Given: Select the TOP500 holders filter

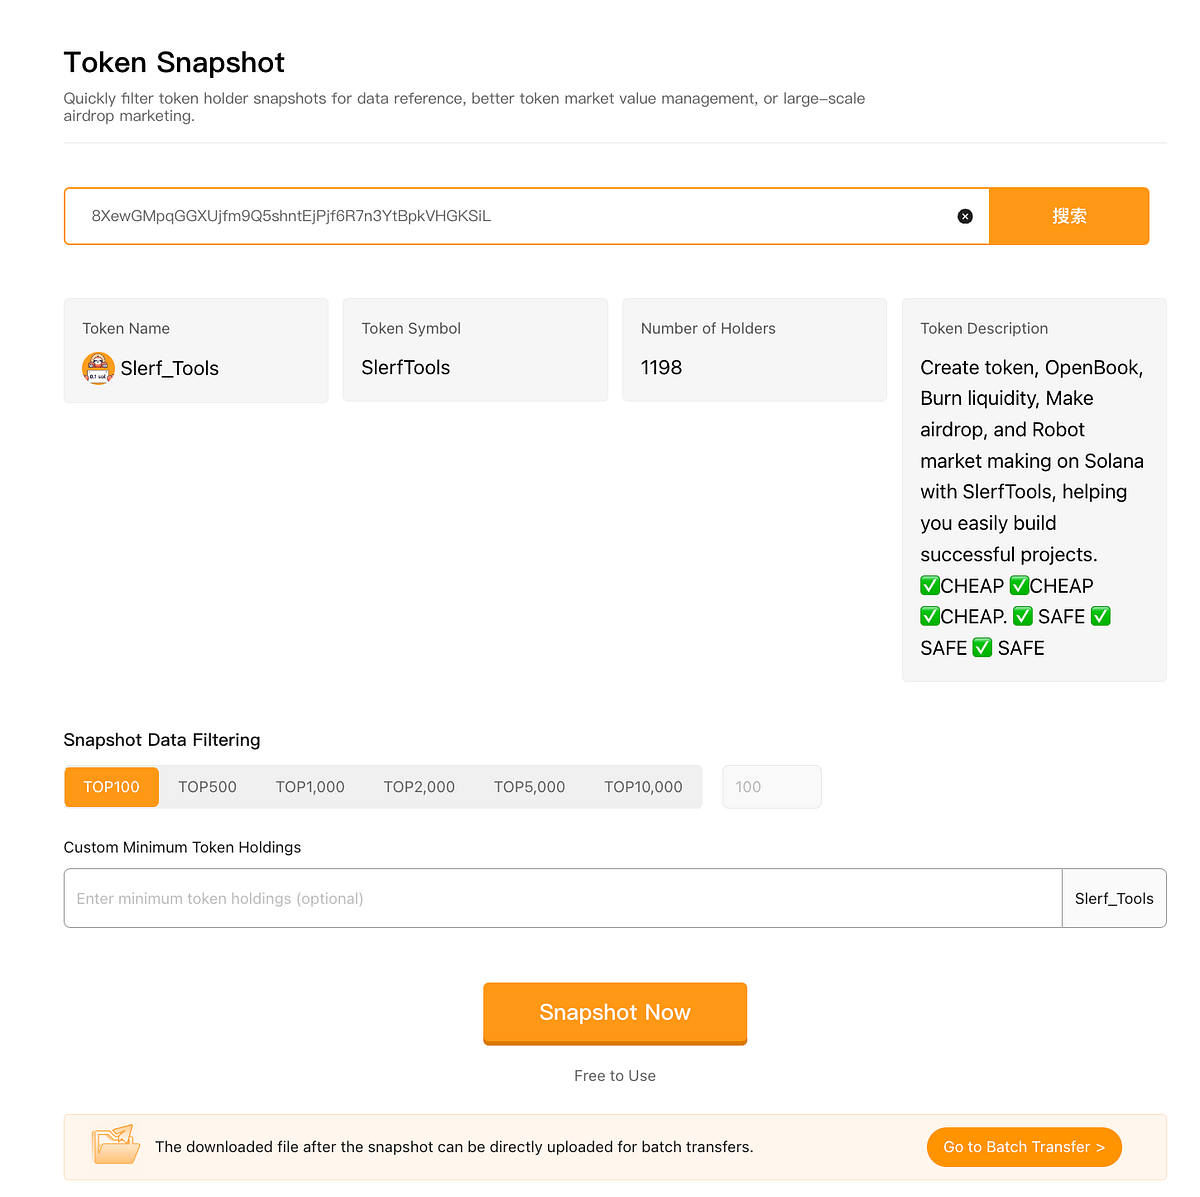Looking at the screenshot, I should coord(207,787).
